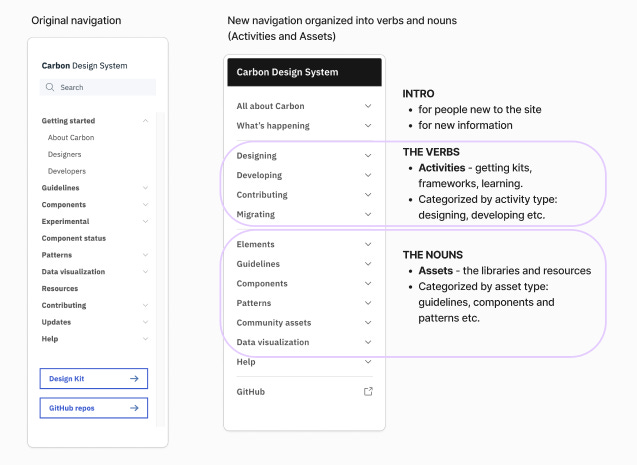
Task: Click the 'THE NOUNS' heading
Action: [433, 255]
